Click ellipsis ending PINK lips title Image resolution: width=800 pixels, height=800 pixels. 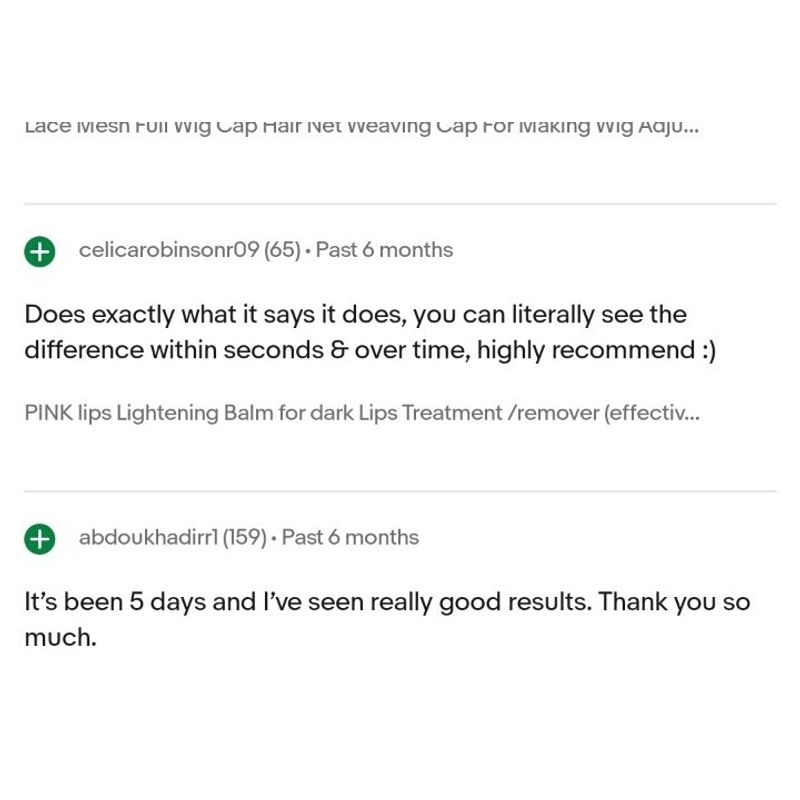690,415
